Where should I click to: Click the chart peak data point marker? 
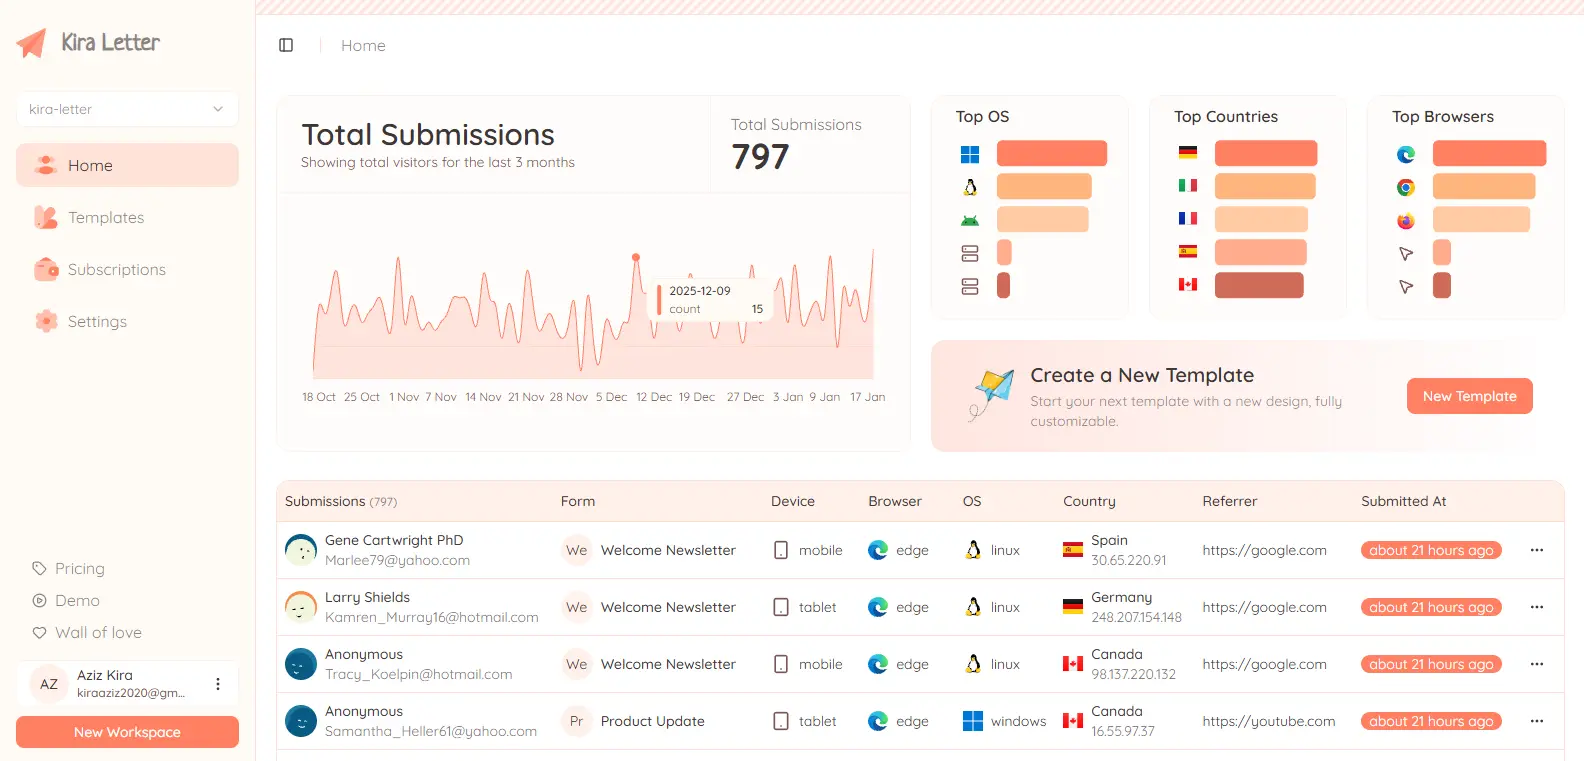click(x=636, y=258)
